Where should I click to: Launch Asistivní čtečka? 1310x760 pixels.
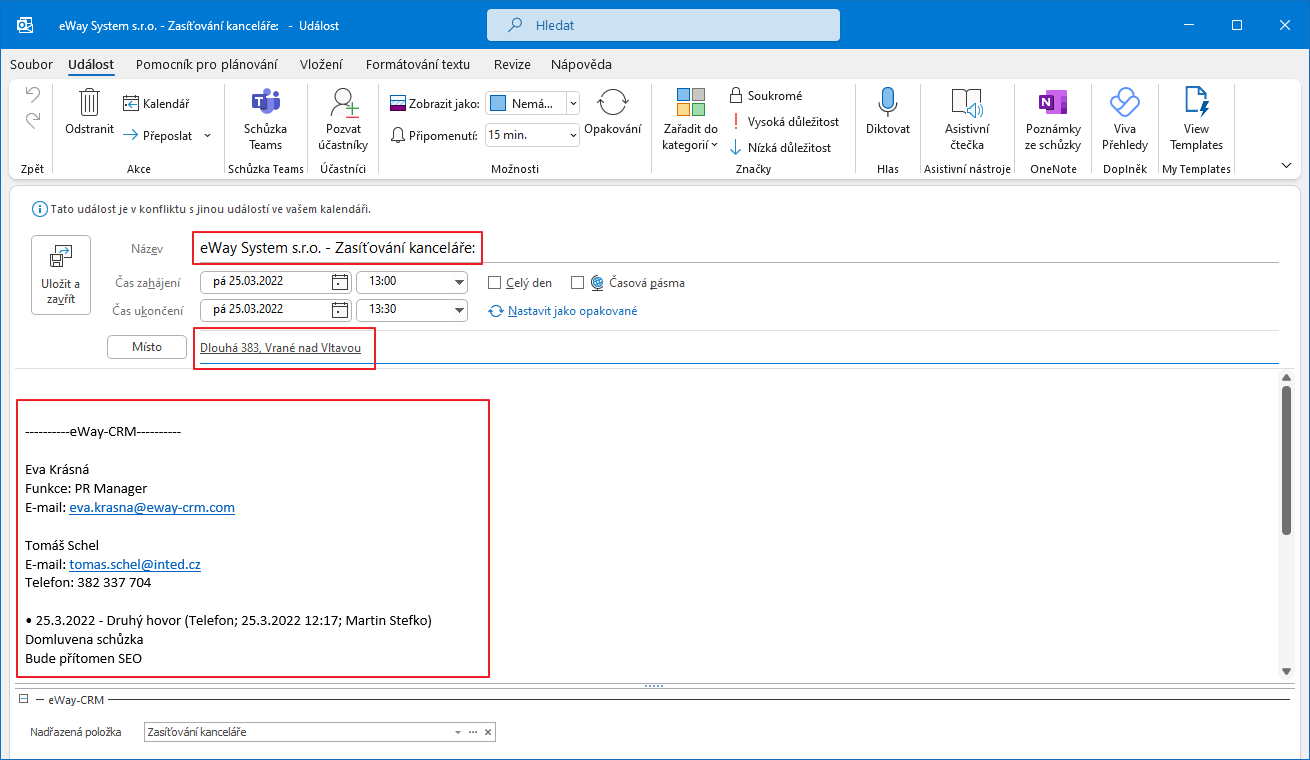coord(967,120)
